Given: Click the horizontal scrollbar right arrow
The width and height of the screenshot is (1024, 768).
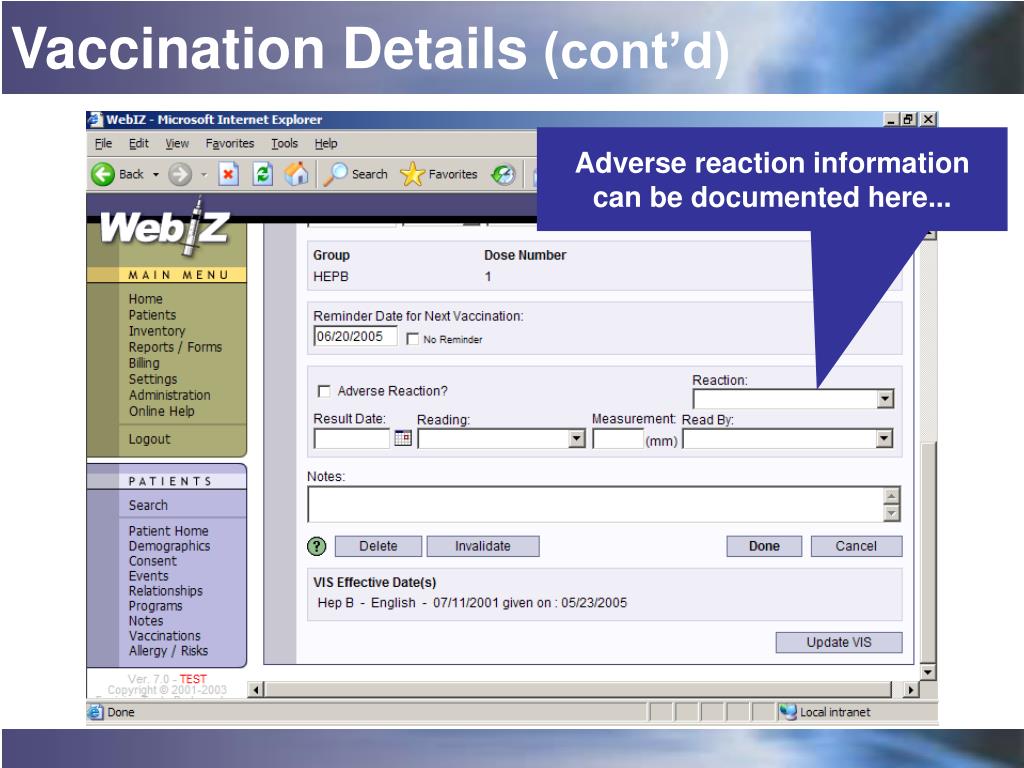Looking at the screenshot, I should [910, 690].
